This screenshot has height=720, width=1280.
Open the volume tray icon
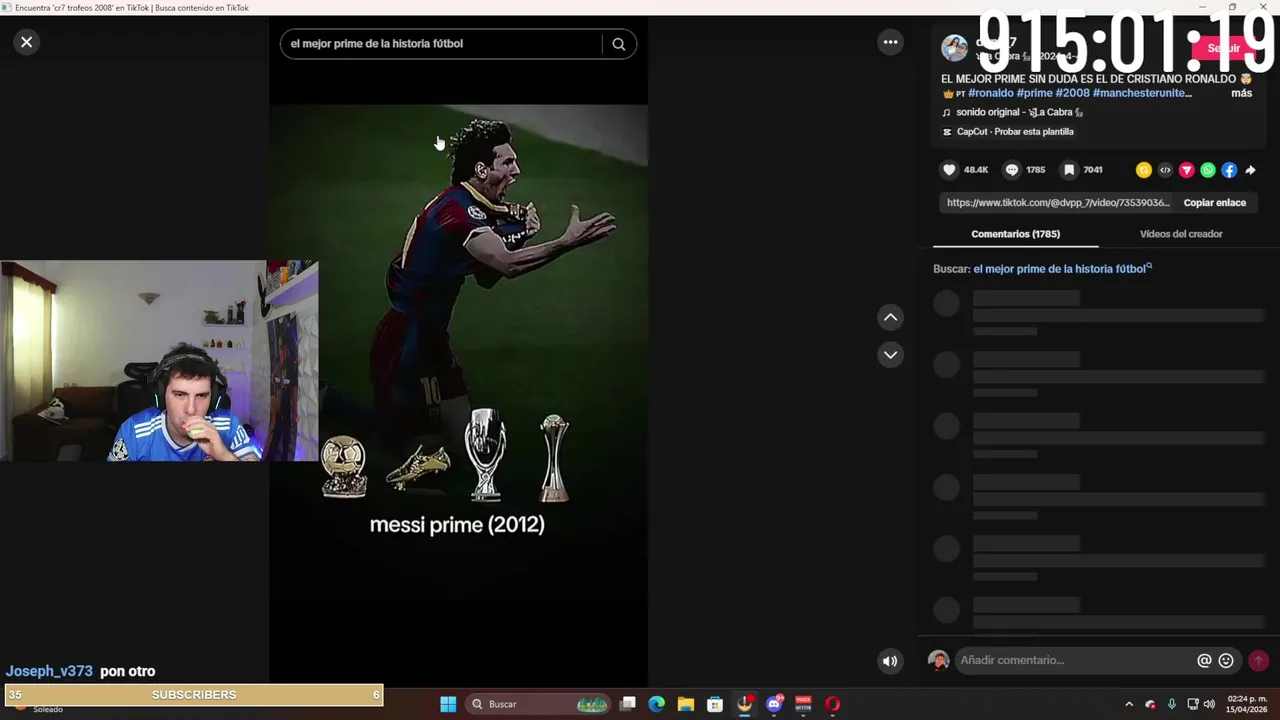point(1209,704)
